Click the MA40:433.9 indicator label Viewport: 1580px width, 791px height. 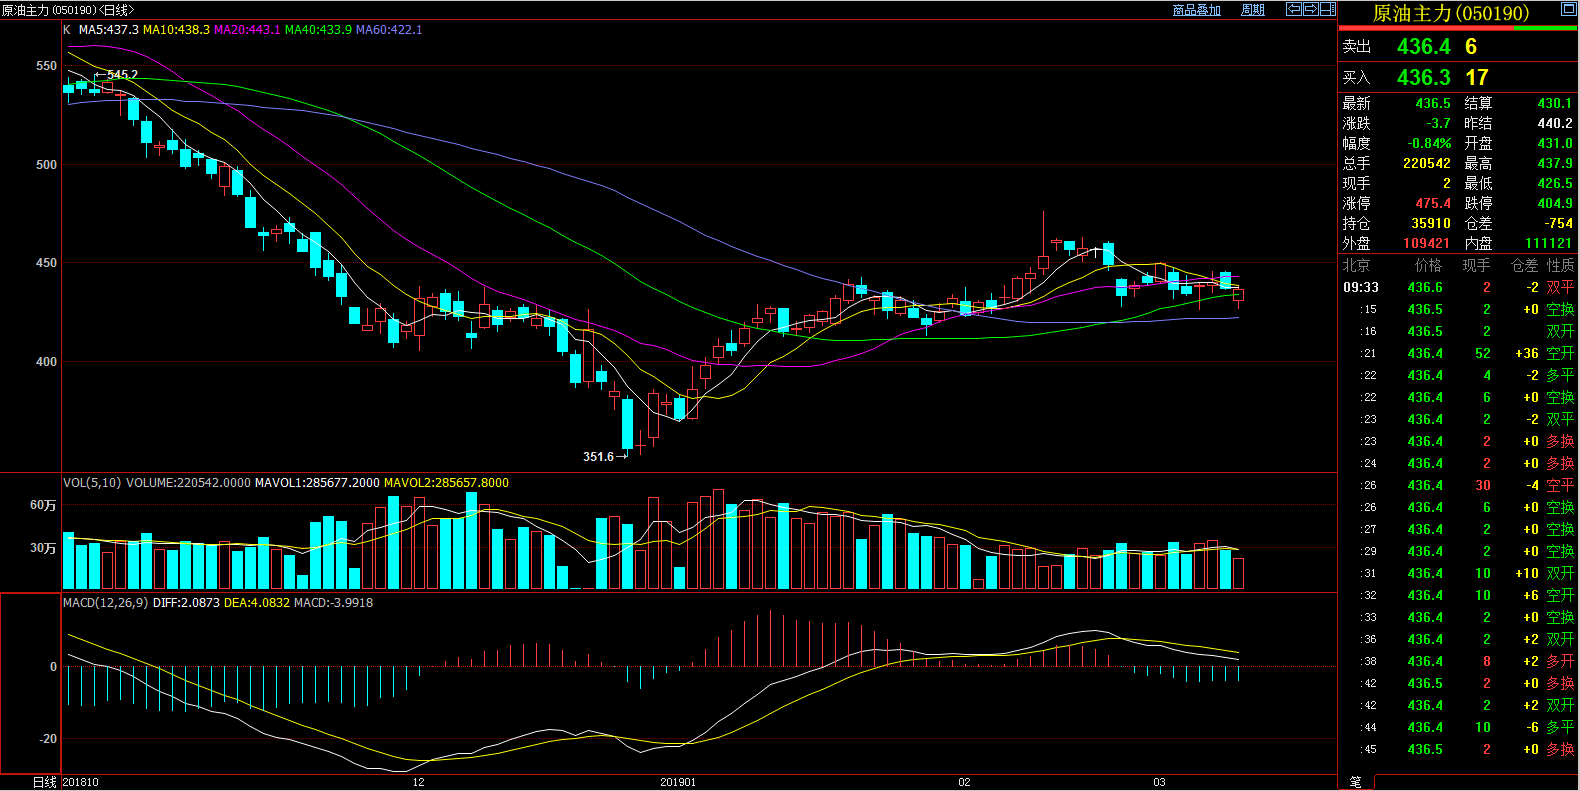[318, 30]
